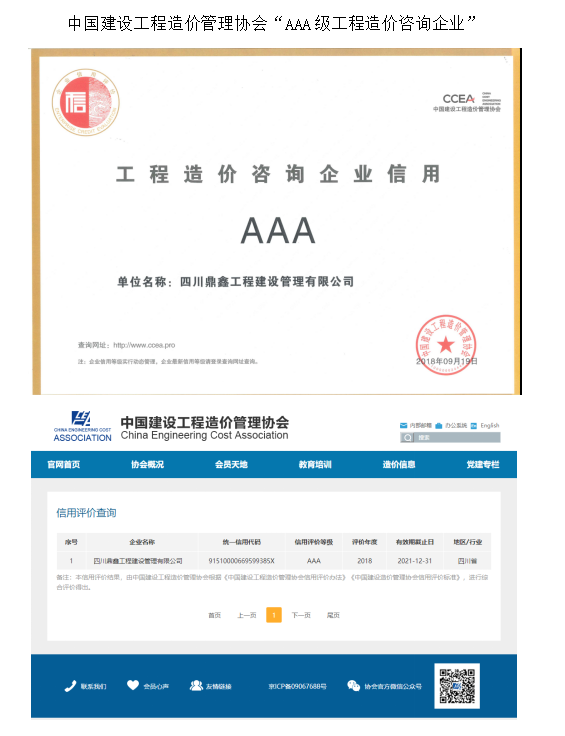Open the 党建专栏 navigation tab
This screenshot has width=565, height=736.
point(483,464)
